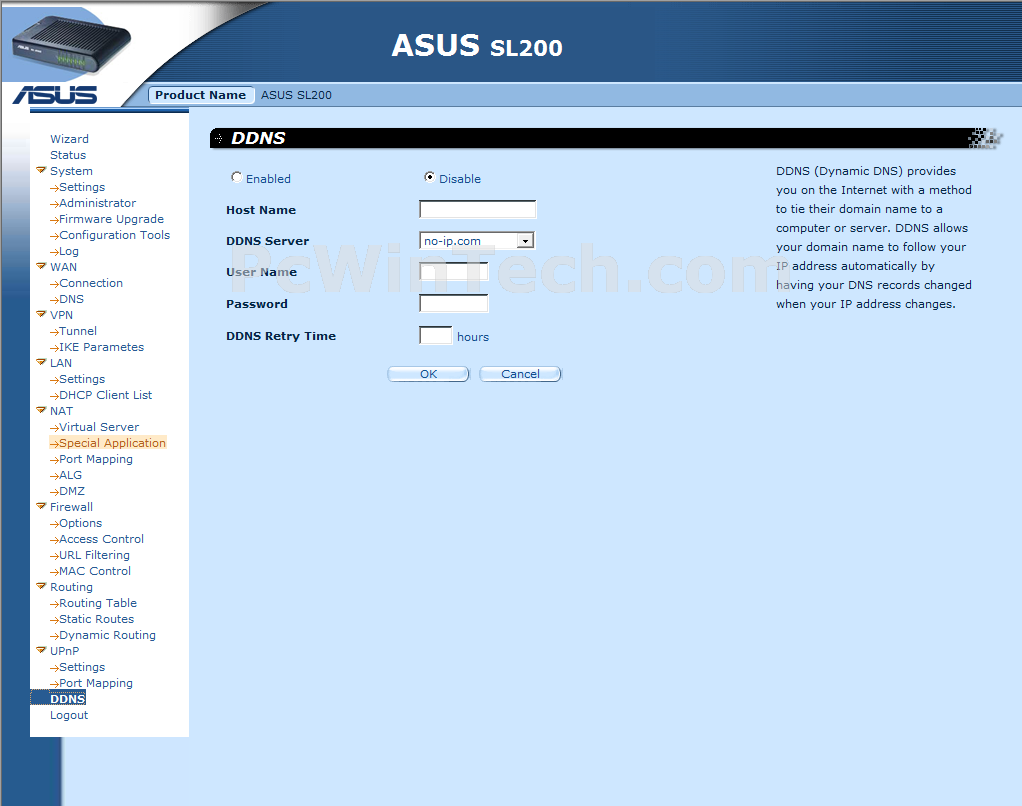The image size is (1022, 806).
Task: Go to System Settings
Action: tap(82, 187)
